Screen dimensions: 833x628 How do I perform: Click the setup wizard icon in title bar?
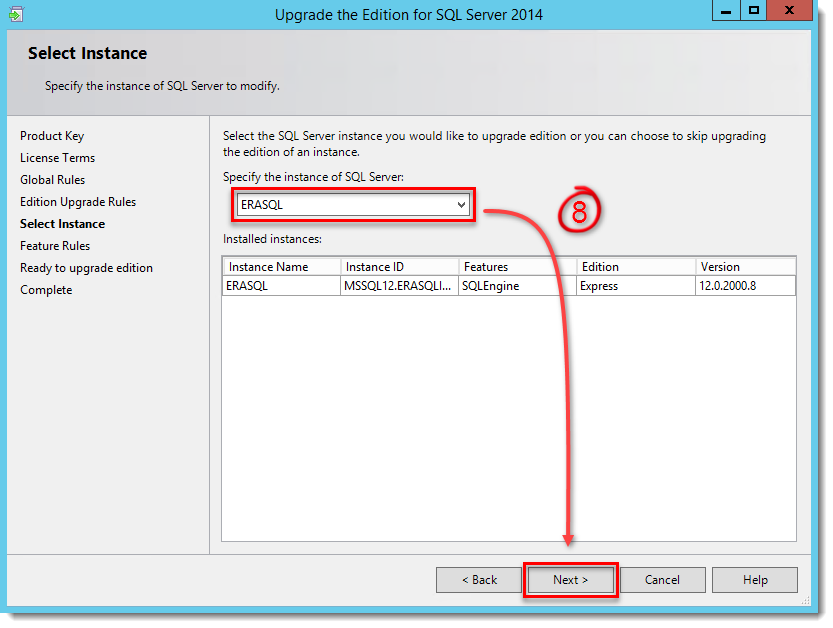coord(16,14)
